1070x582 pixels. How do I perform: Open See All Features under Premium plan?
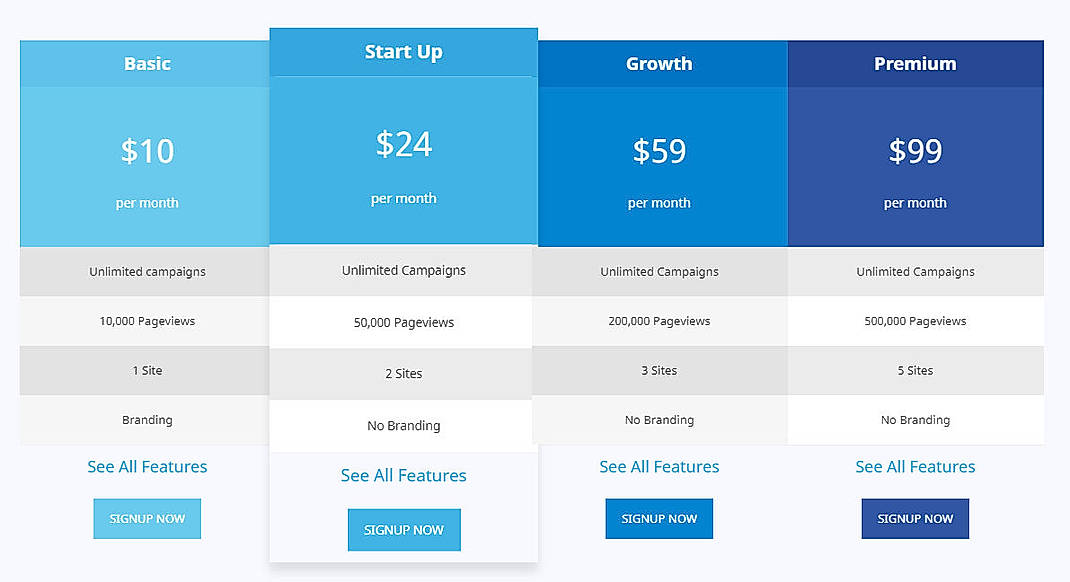[915, 466]
